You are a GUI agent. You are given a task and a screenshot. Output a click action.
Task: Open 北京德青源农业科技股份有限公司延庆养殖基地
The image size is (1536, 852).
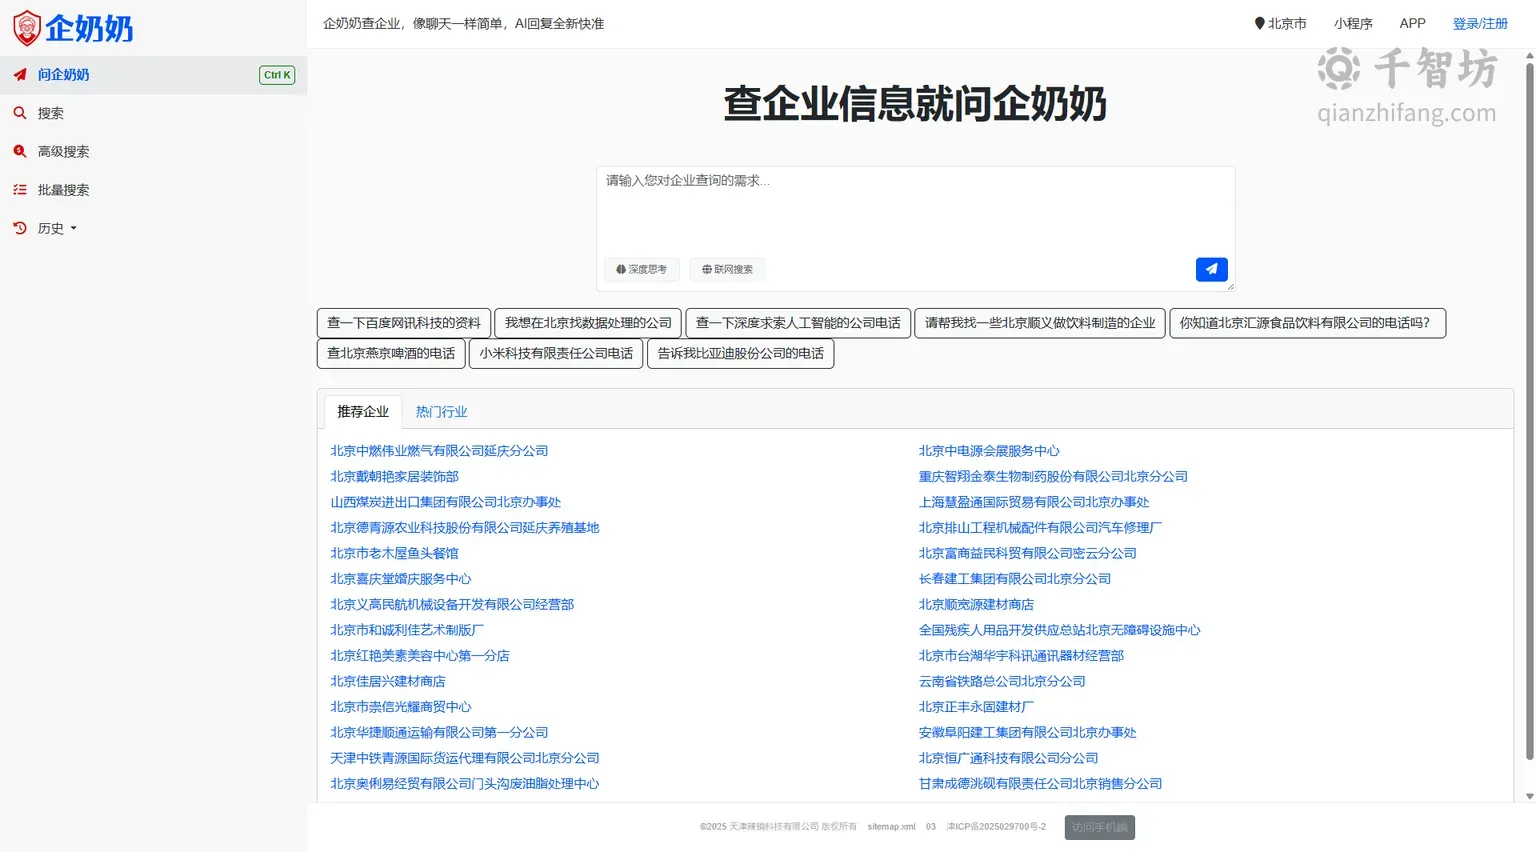[465, 528]
